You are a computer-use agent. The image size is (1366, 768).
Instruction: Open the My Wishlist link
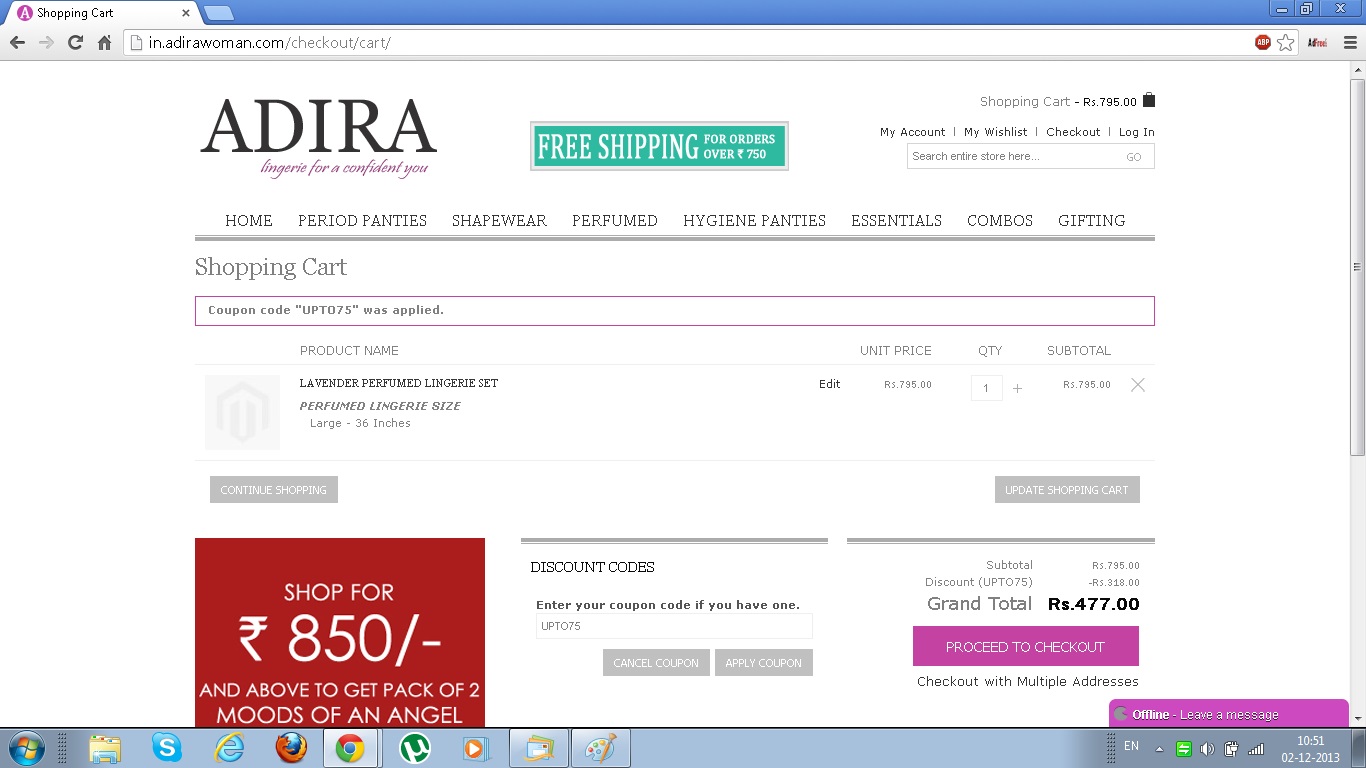point(995,132)
